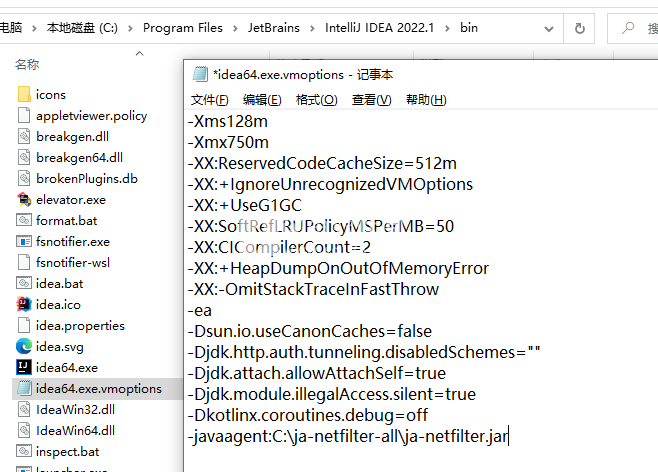
Task: Click the HeapDumpOnOutOfMemoryError line
Action: coord(338,268)
